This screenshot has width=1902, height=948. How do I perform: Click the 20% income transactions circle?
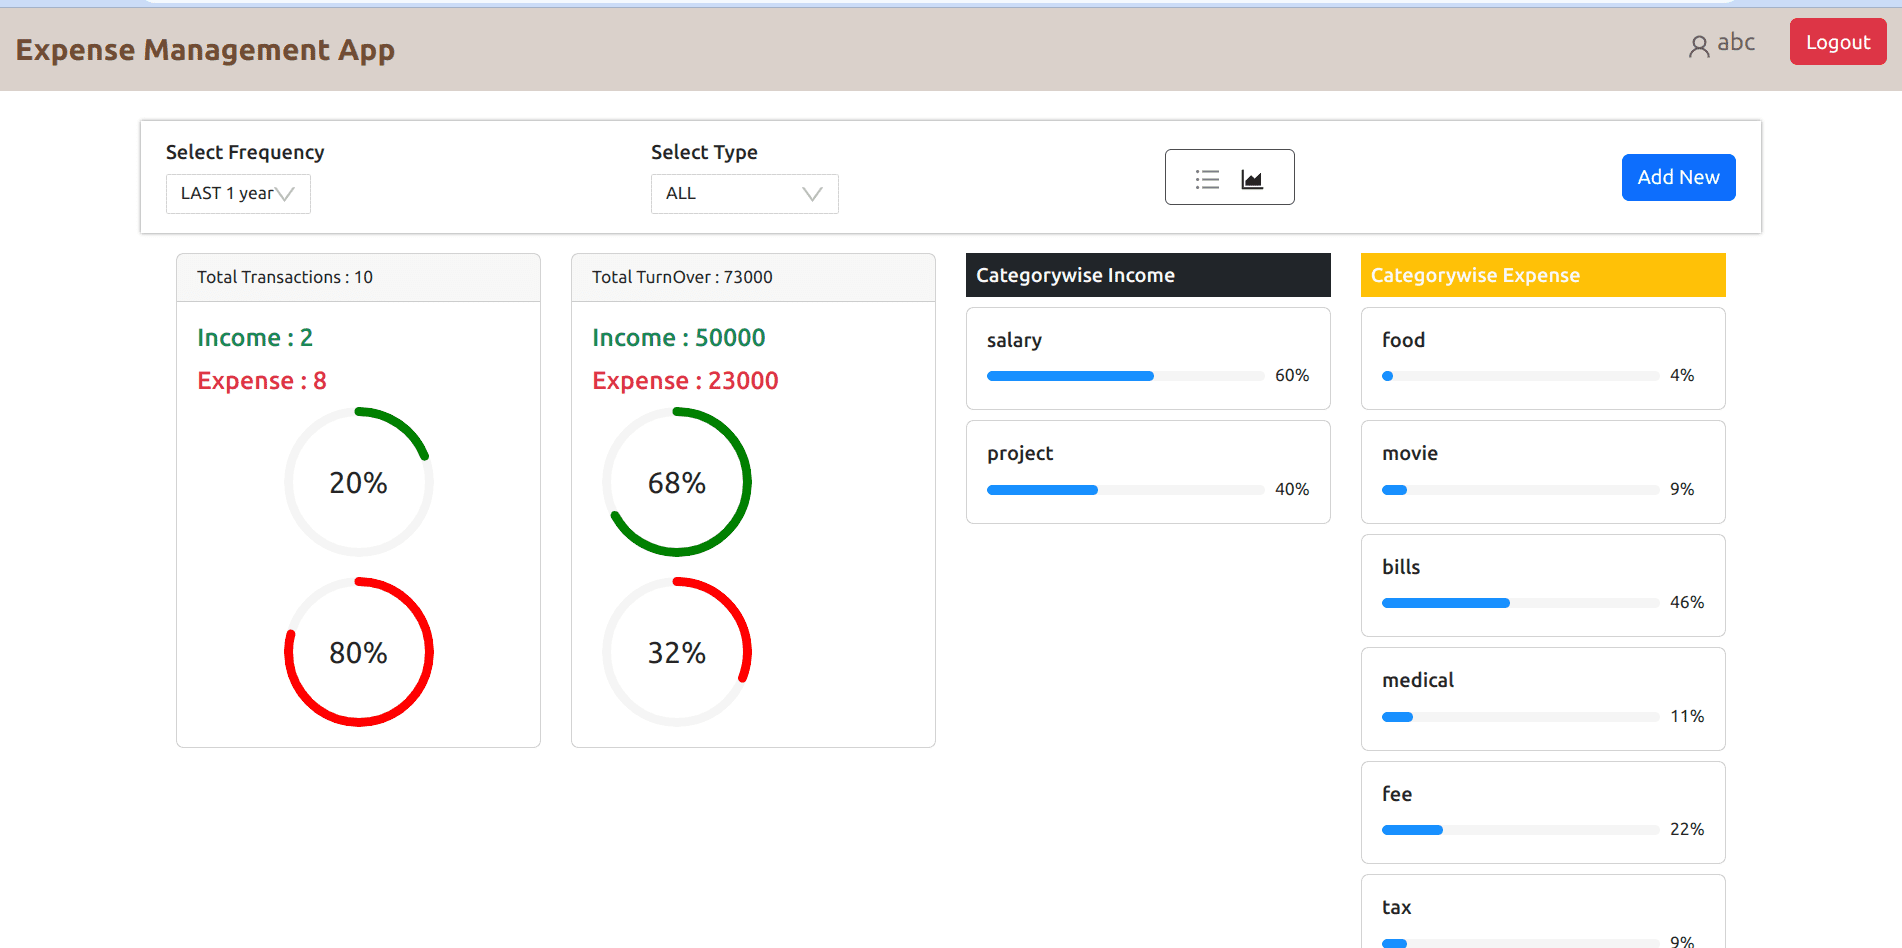[x=359, y=482]
